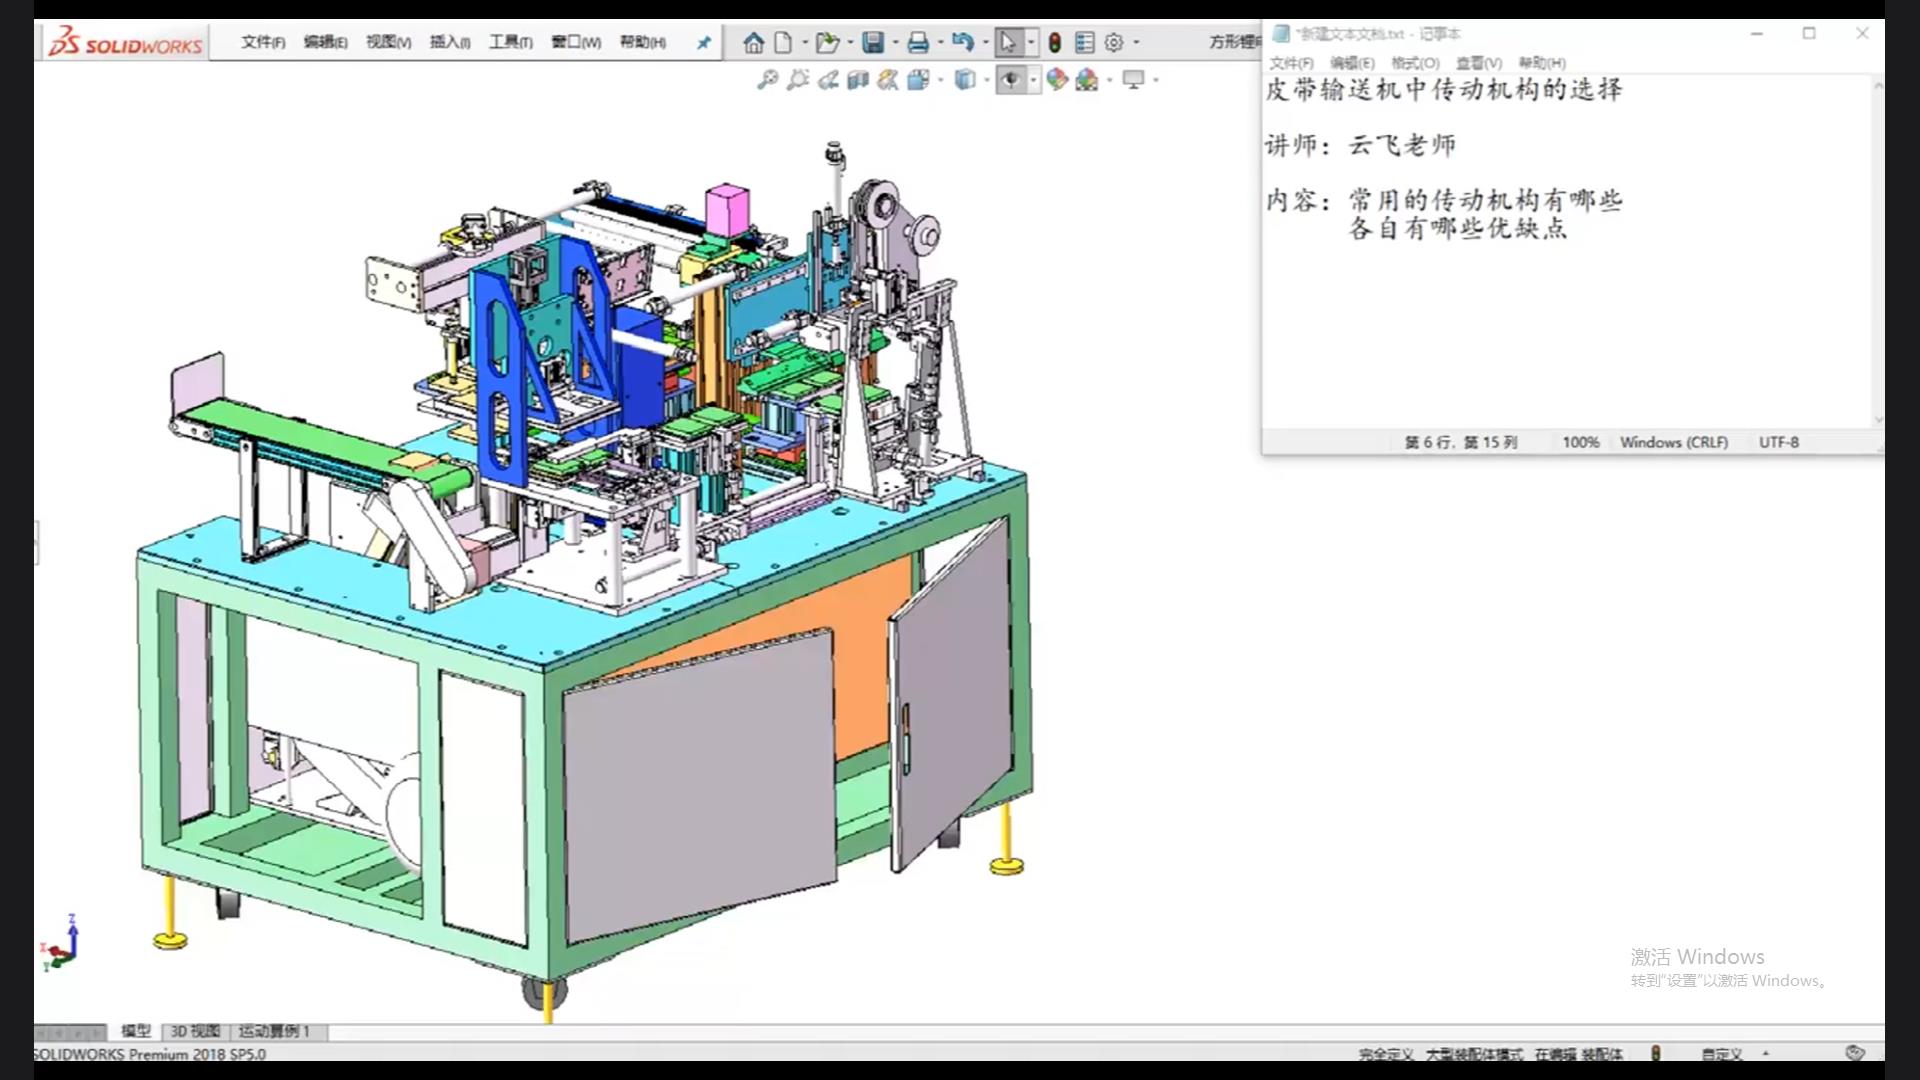Expand the Apply Scene dropdown arrow

pyautogui.click(x=1109, y=79)
